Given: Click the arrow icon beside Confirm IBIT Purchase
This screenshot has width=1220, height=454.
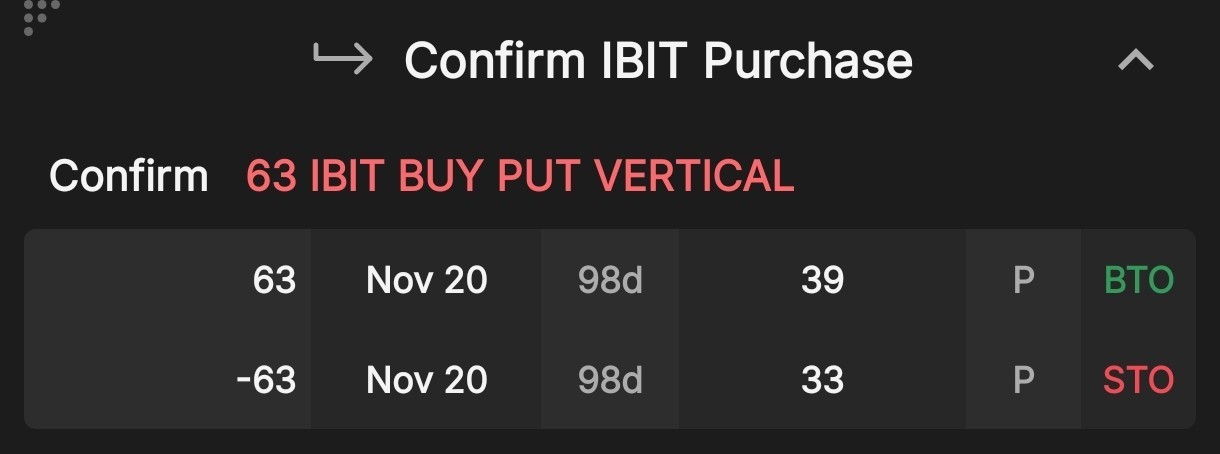Looking at the screenshot, I should (x=343, y=59).
